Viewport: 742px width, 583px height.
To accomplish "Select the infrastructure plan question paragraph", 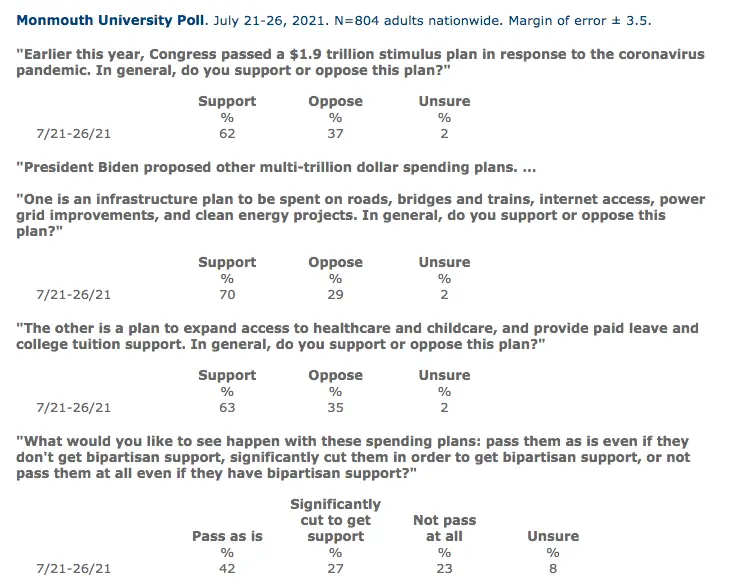I will point(360,215).
